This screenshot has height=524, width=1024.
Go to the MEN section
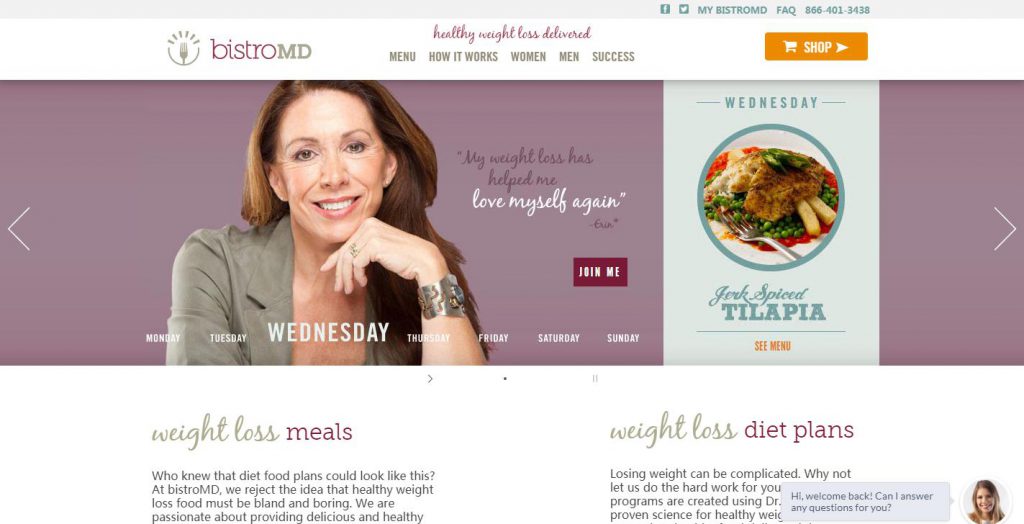pos(569,57)
